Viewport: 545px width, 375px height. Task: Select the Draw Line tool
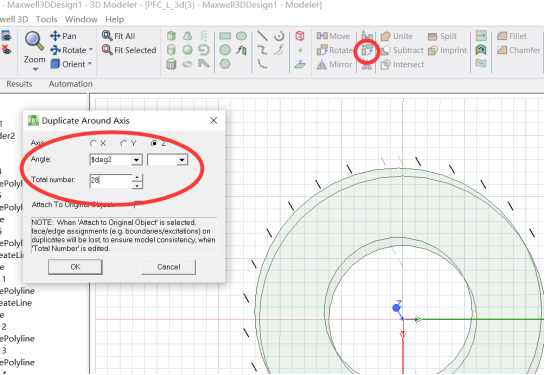[262, 36]
